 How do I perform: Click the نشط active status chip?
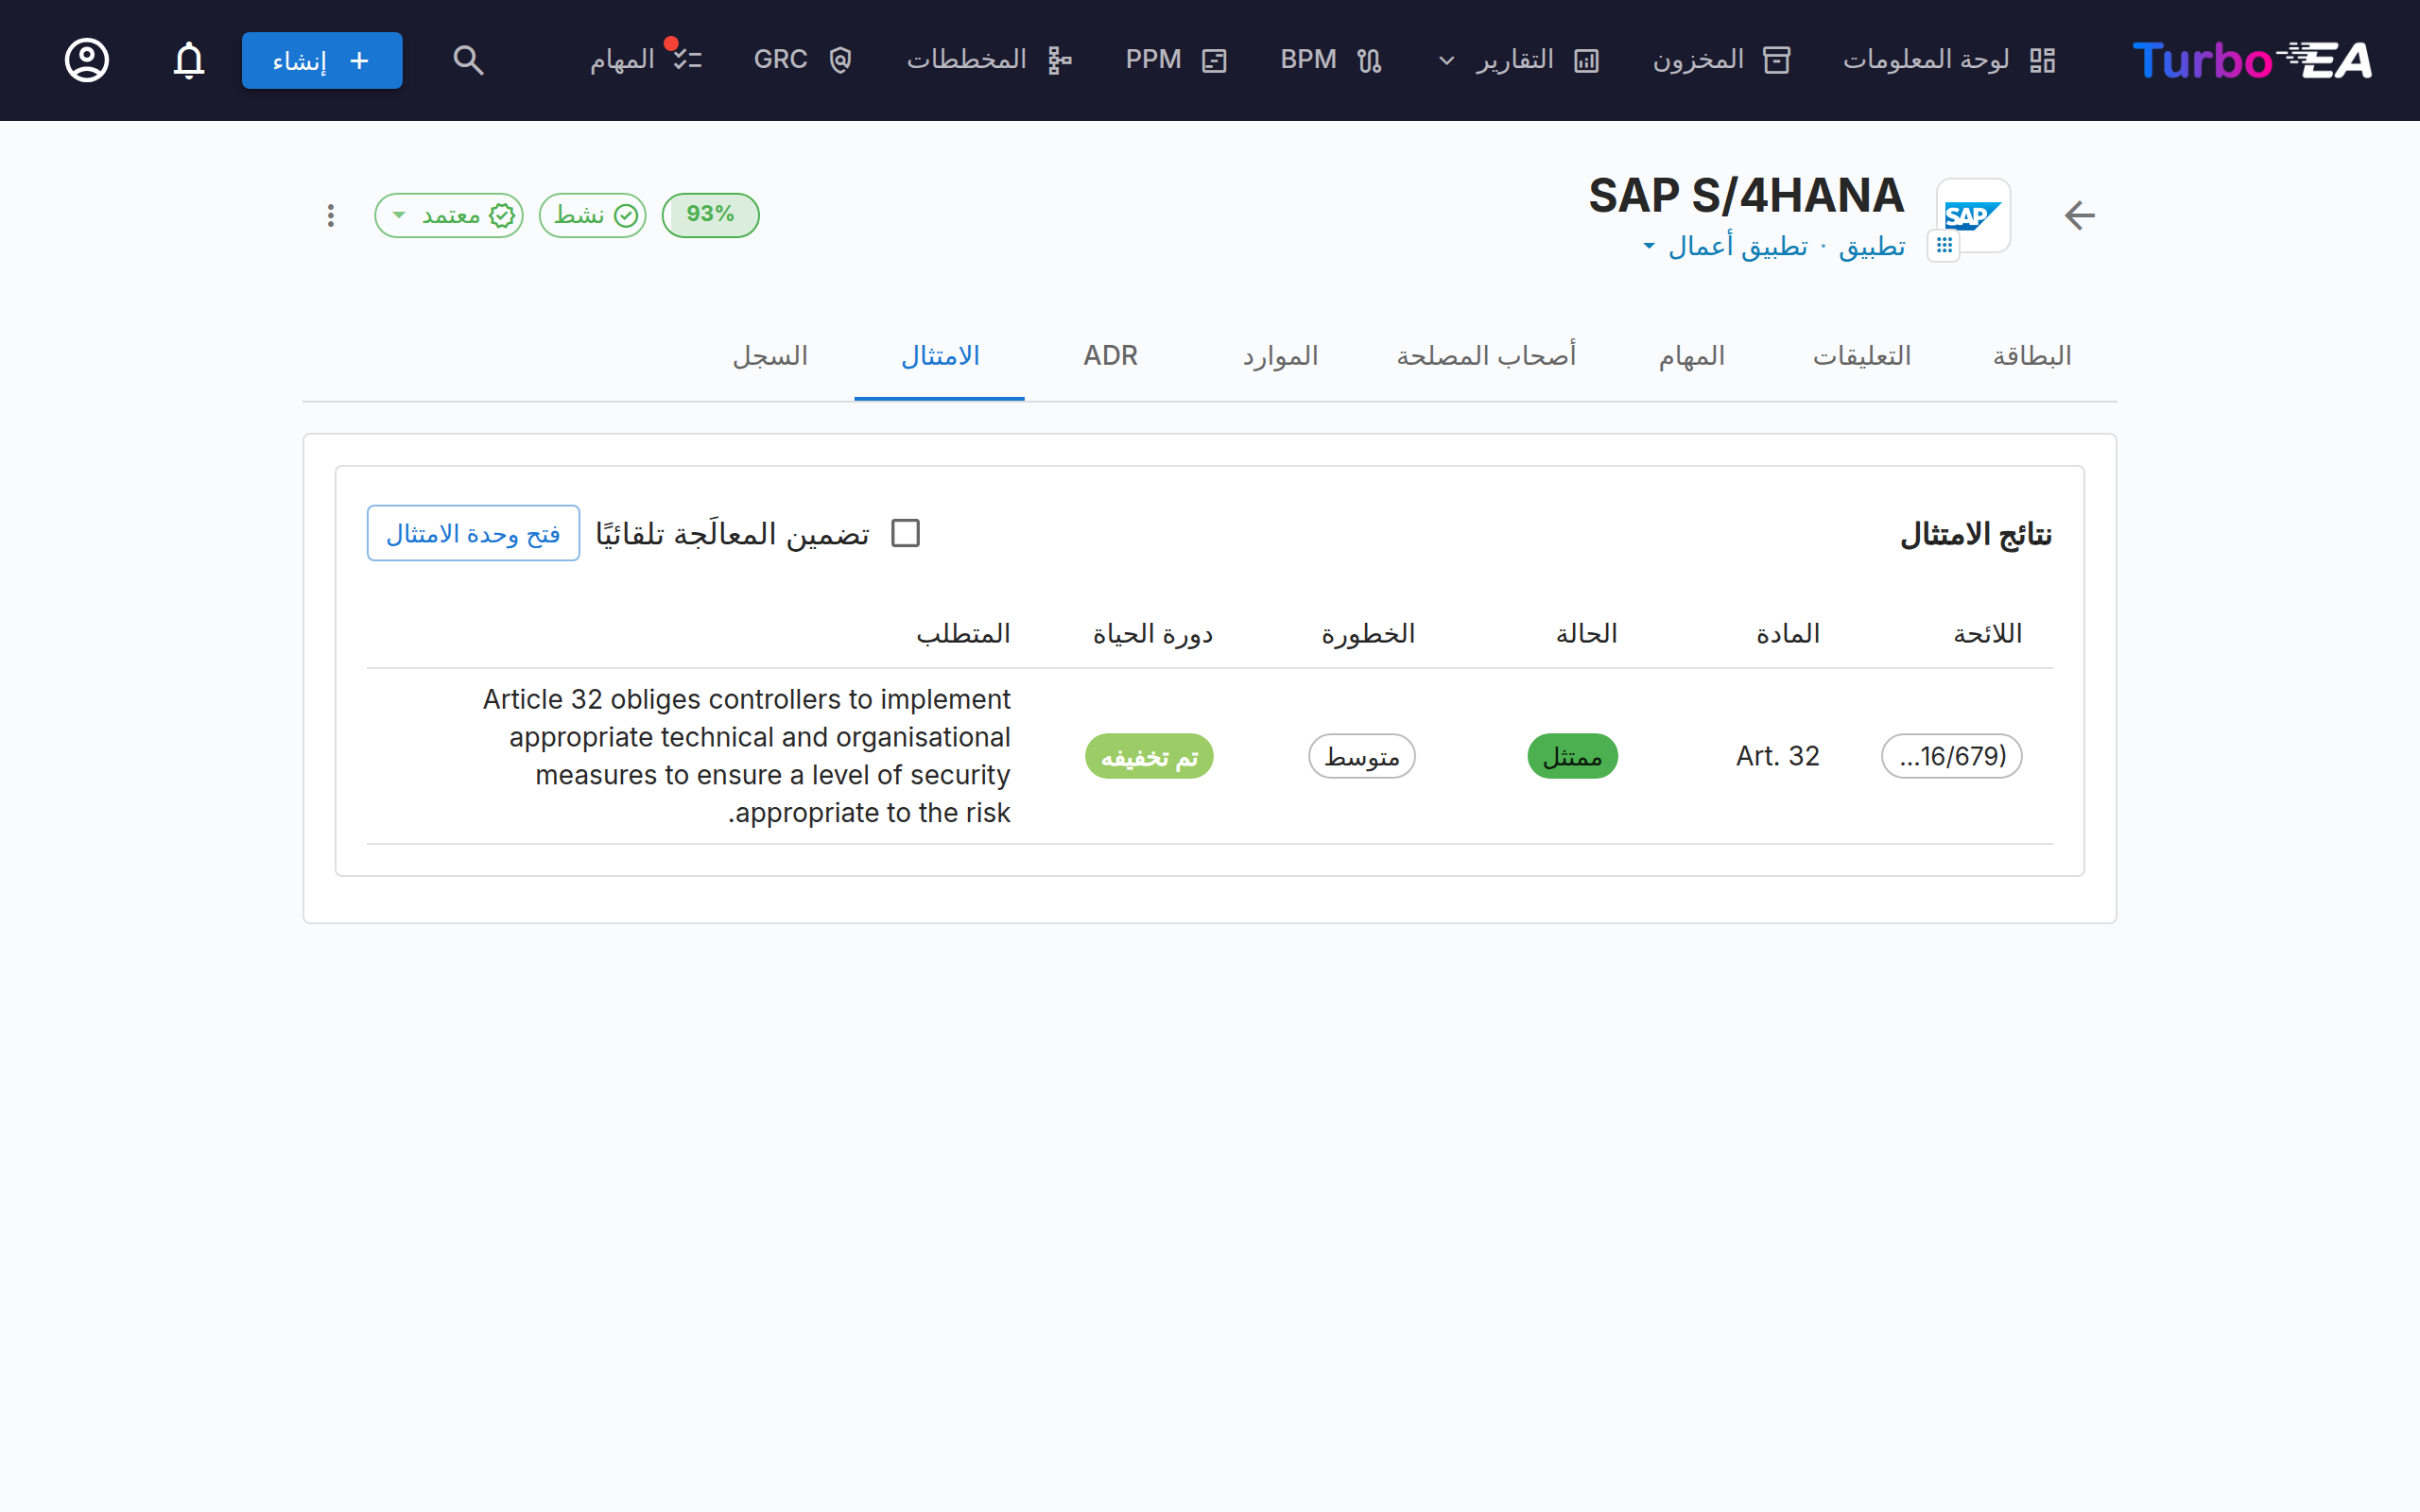(593, 215)
